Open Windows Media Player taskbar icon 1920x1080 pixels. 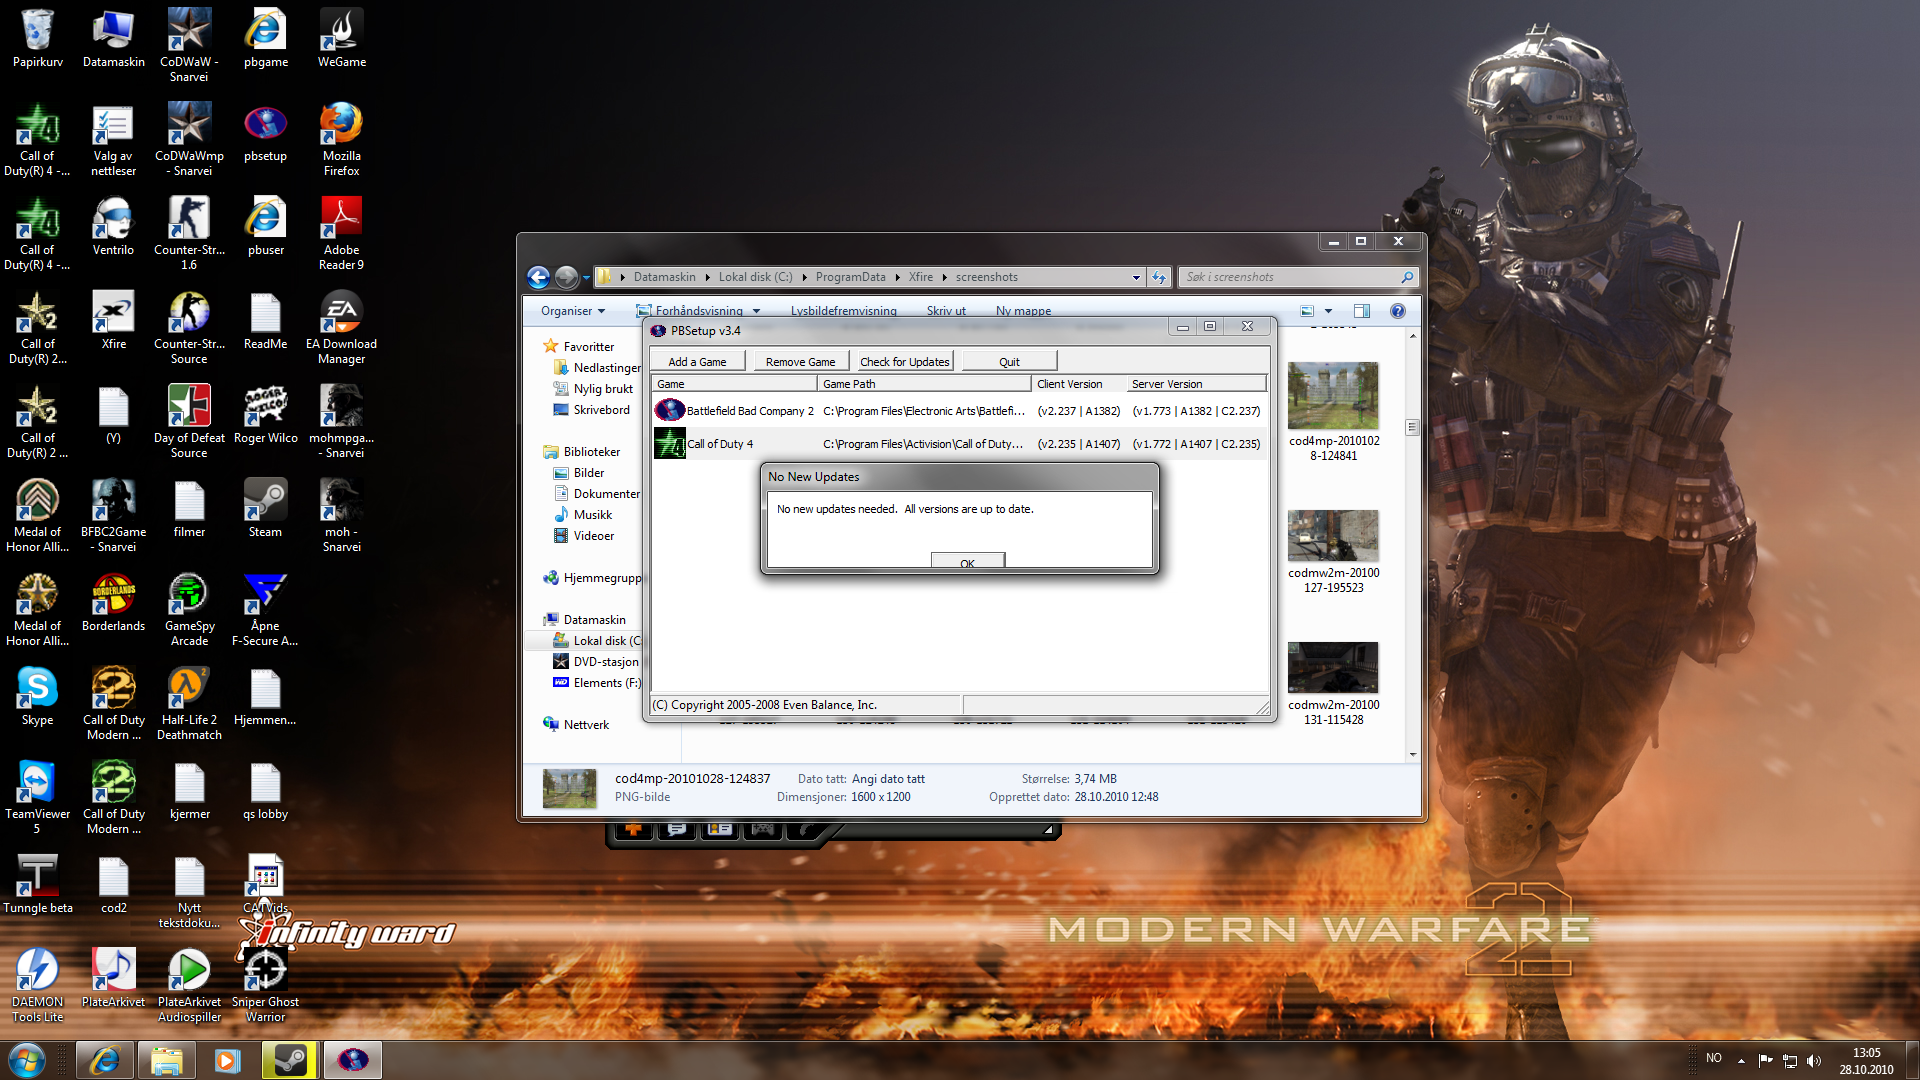pos(228,1060)
